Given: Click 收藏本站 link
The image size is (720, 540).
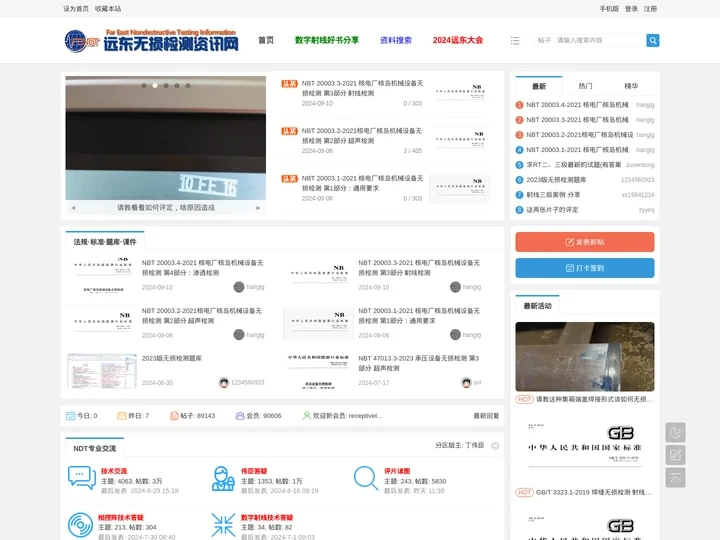Looking at the screenshot, I should (x=108, y=9).
